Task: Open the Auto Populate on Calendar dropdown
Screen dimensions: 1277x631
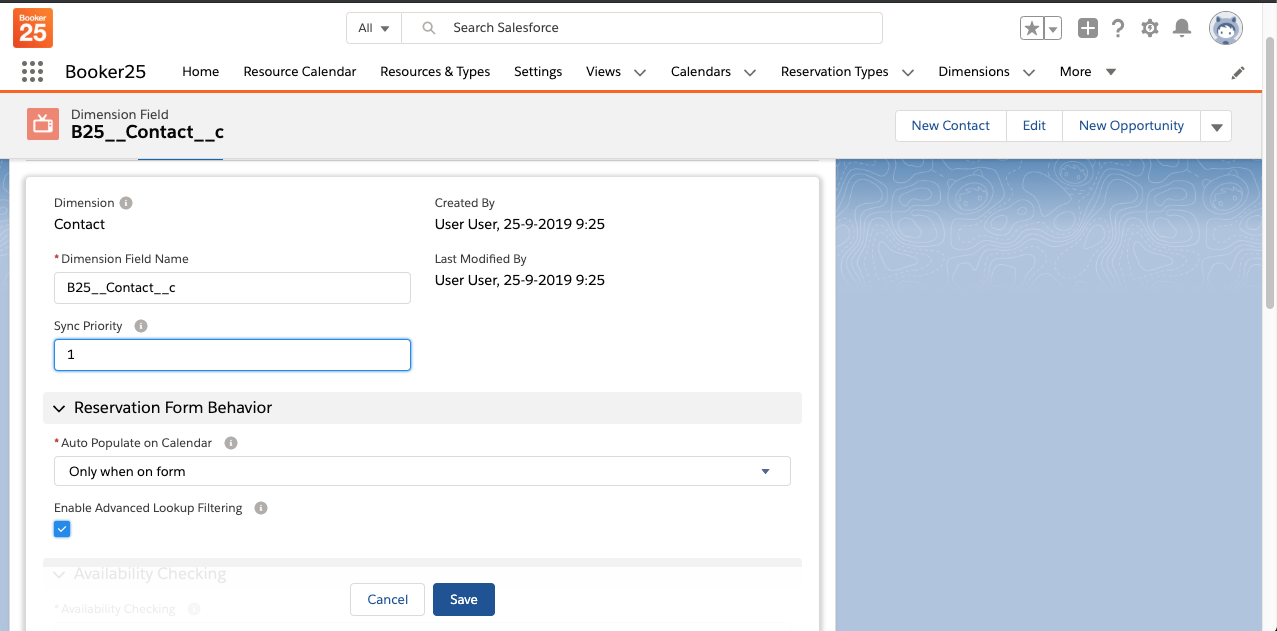Action: [421, 471]
